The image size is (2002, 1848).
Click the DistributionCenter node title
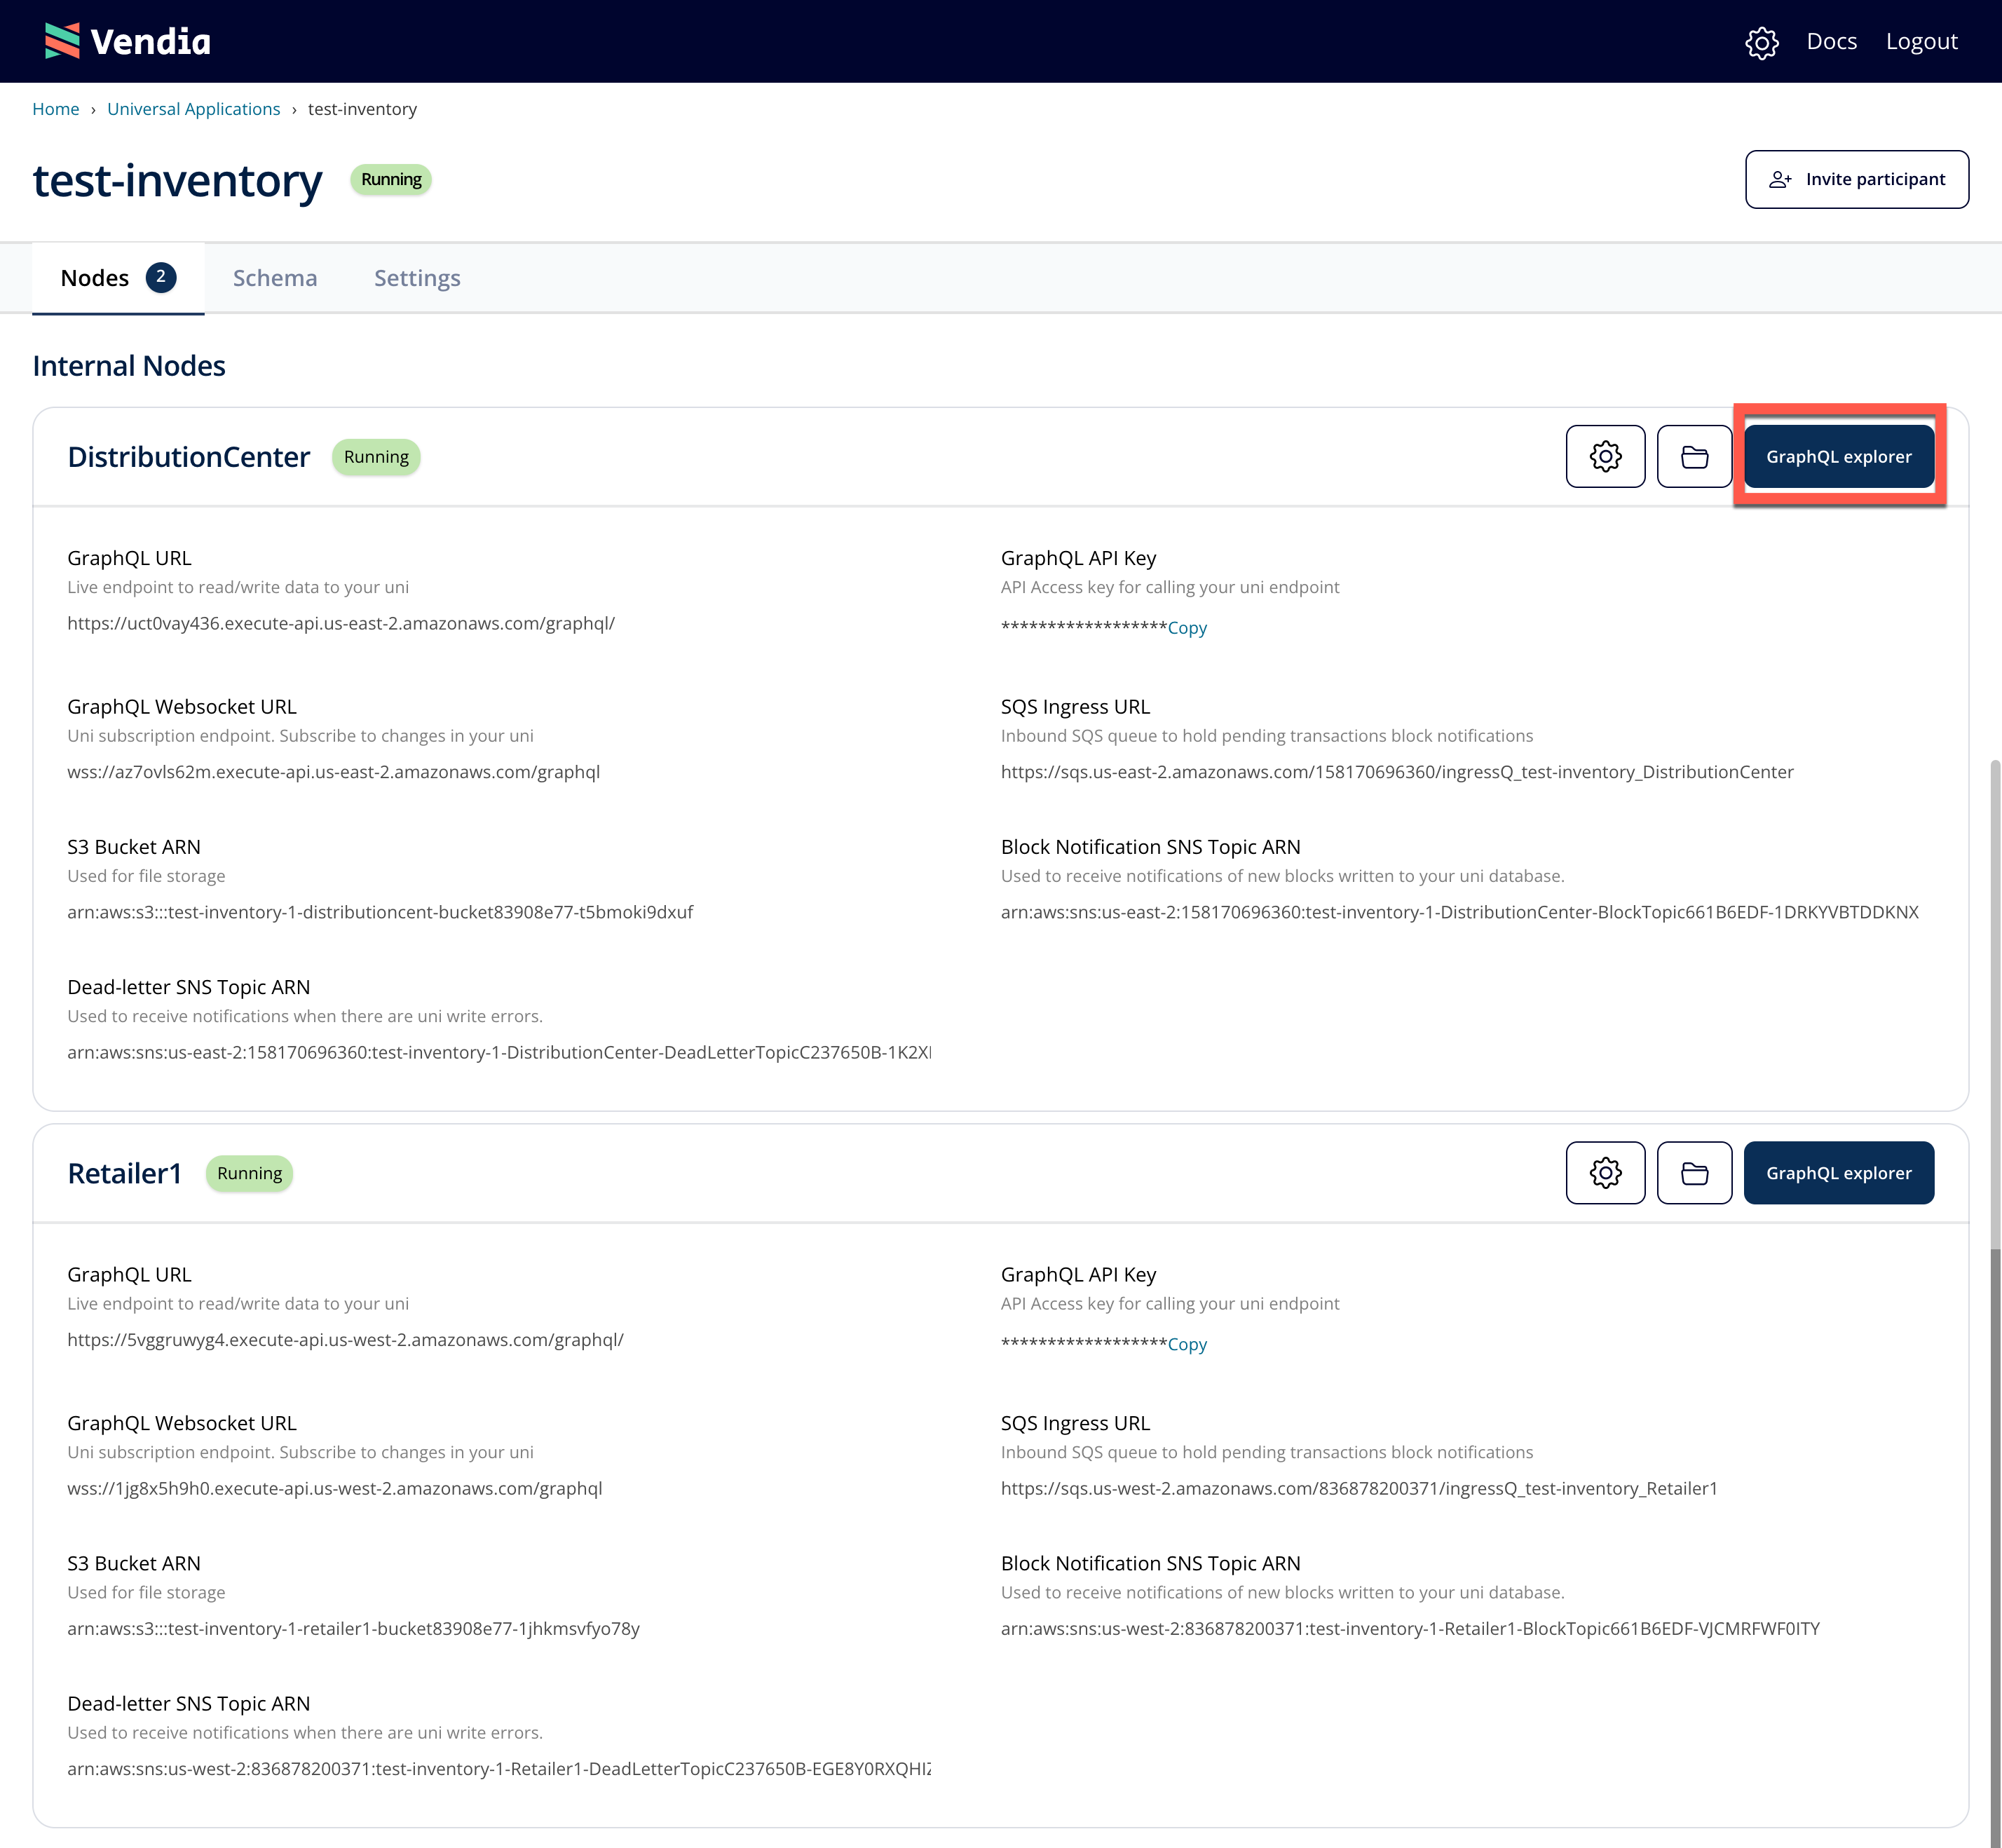[188, 457]
